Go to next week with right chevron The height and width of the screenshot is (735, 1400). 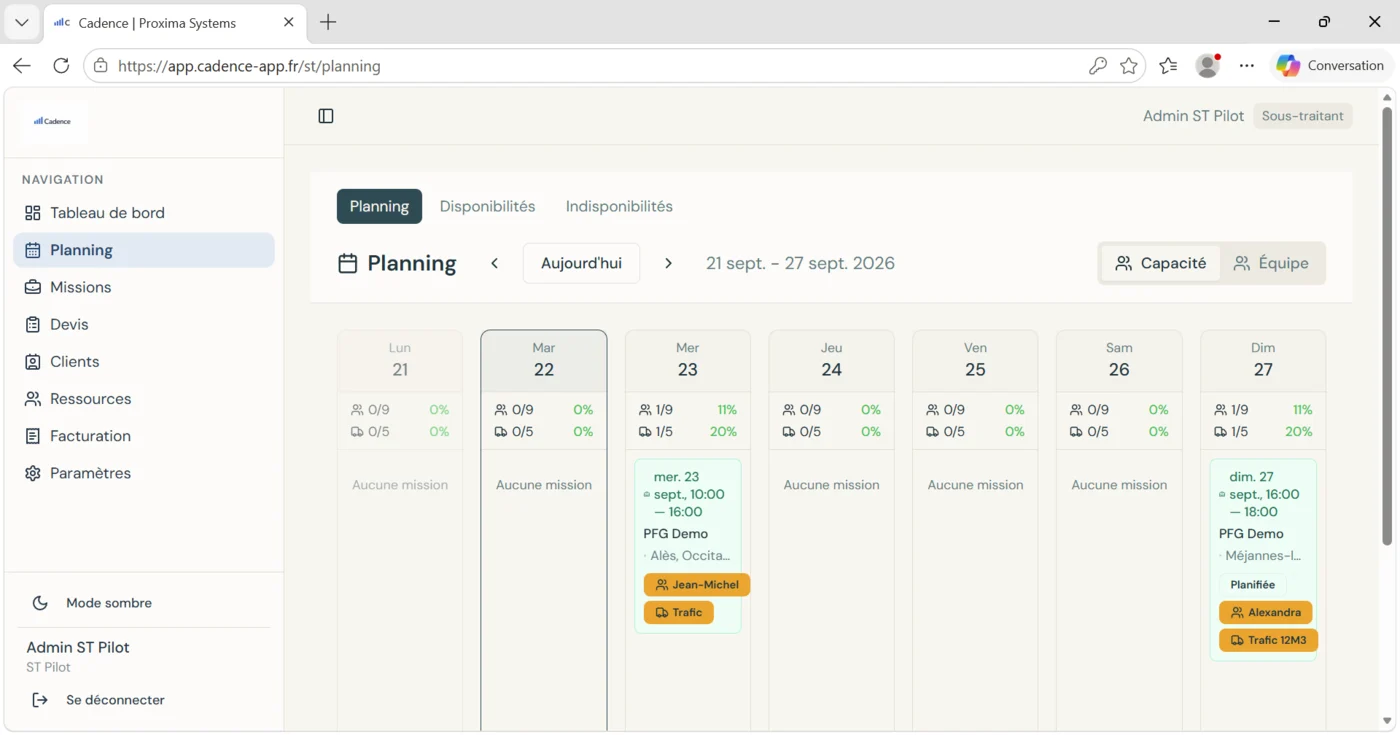pyautogui.click(x=668, y=263)
